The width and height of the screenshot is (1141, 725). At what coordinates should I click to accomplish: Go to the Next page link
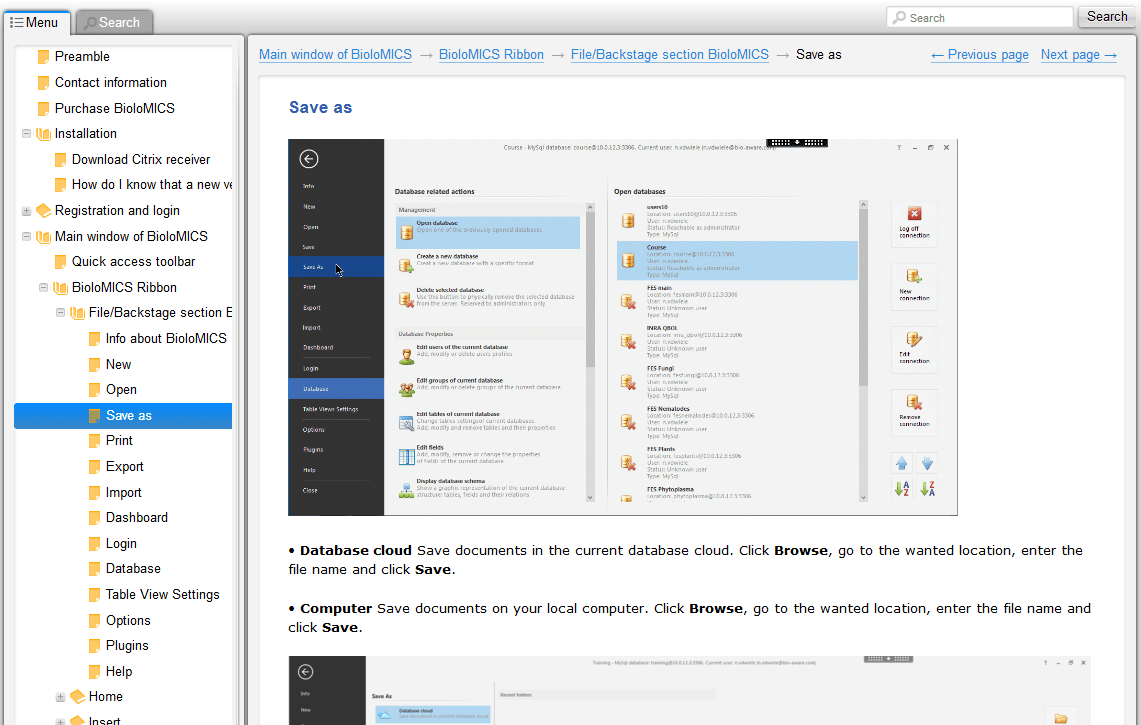1078,55
